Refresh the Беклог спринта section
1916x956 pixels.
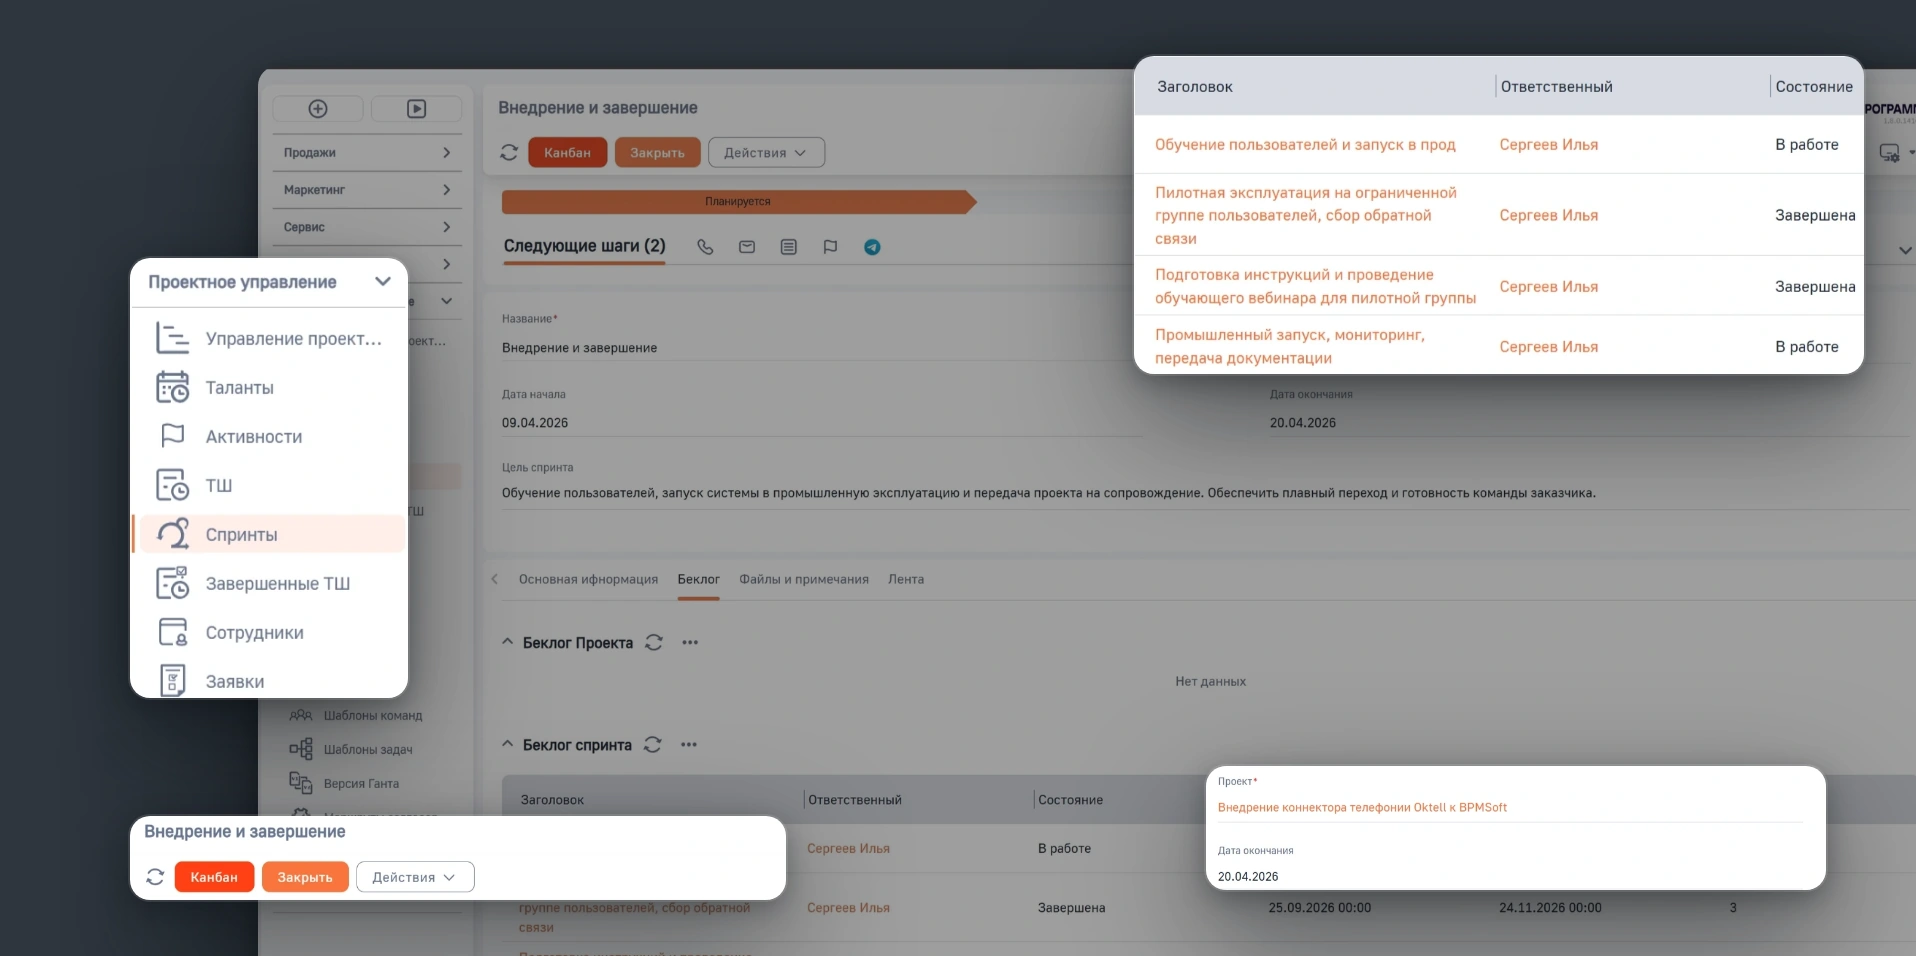coord(653,745)
